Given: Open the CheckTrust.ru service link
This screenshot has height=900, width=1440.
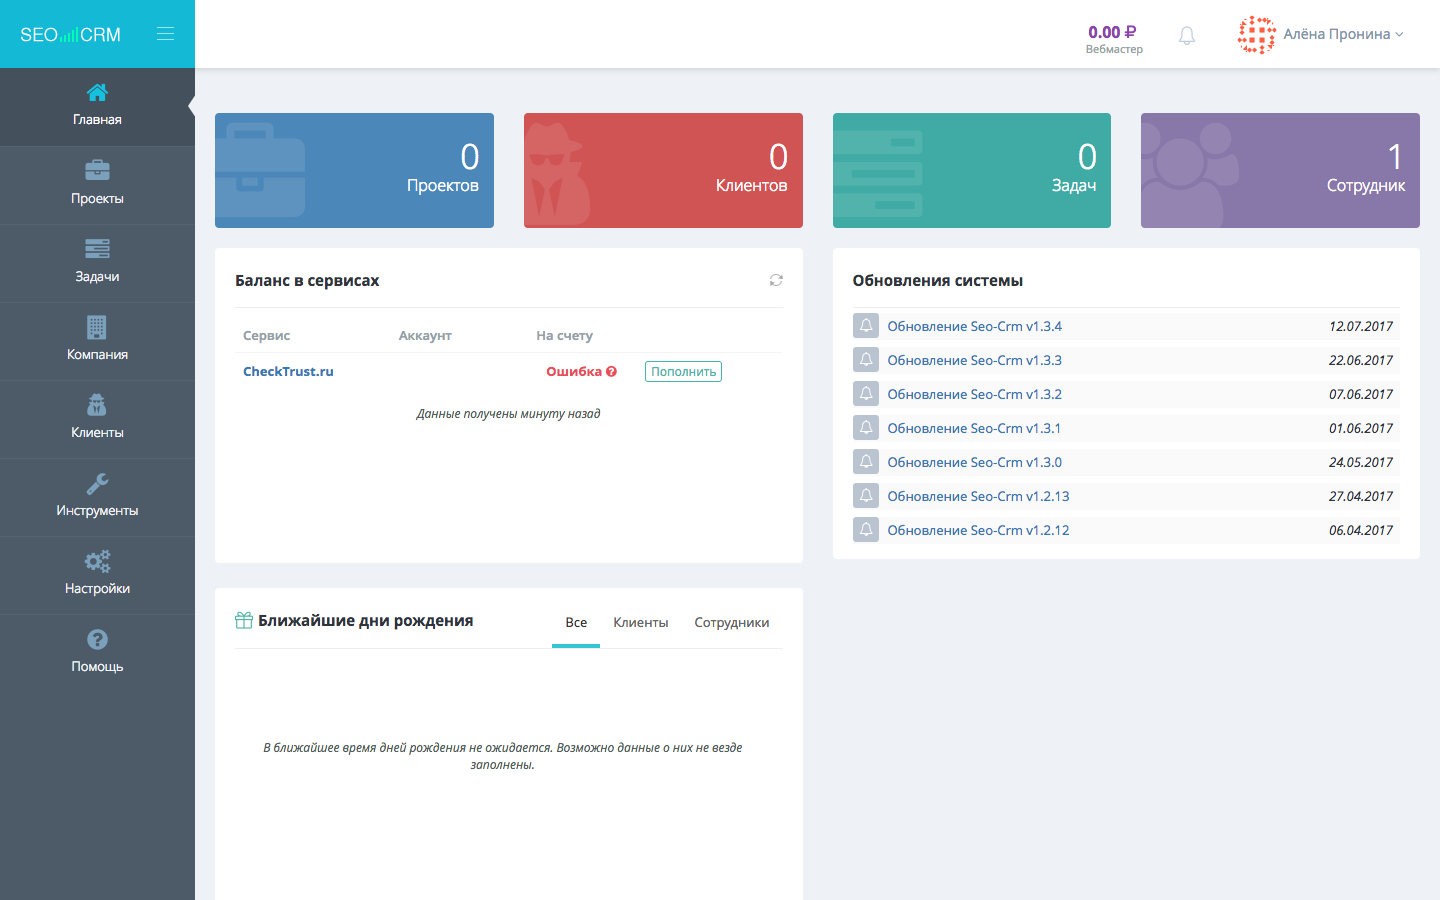Looking at the screenshot, I should pos(288,371).
